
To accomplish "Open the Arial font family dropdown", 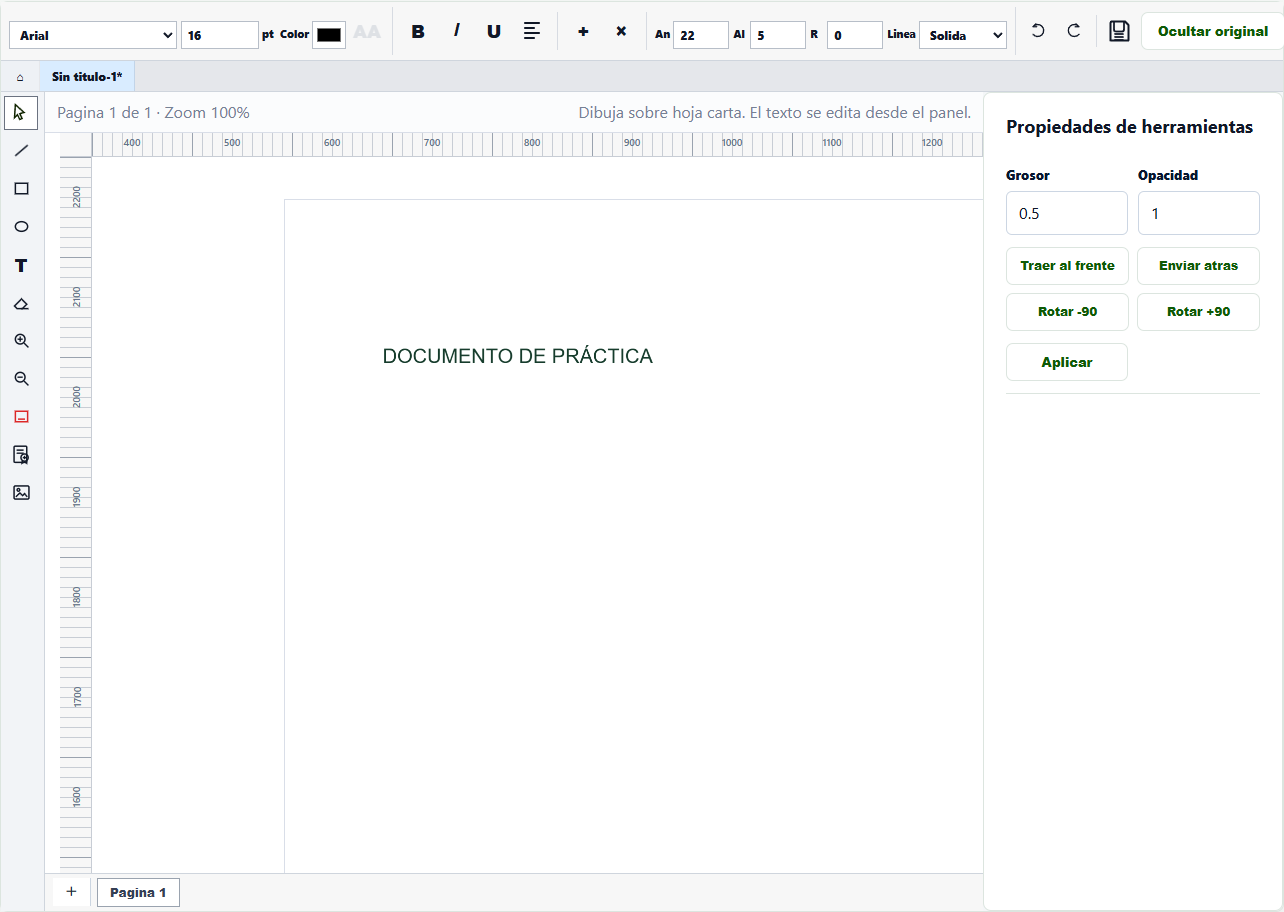I will [x=93, y=35].
